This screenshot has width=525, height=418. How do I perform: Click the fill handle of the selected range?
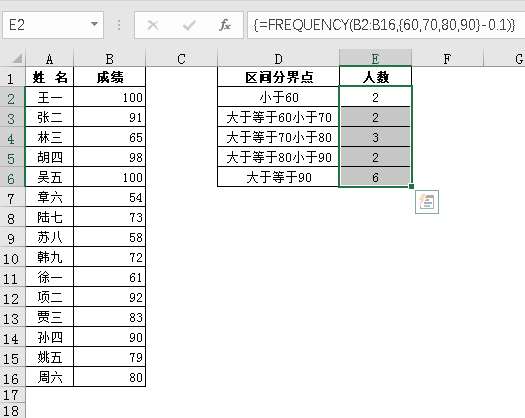coord(411,187)
